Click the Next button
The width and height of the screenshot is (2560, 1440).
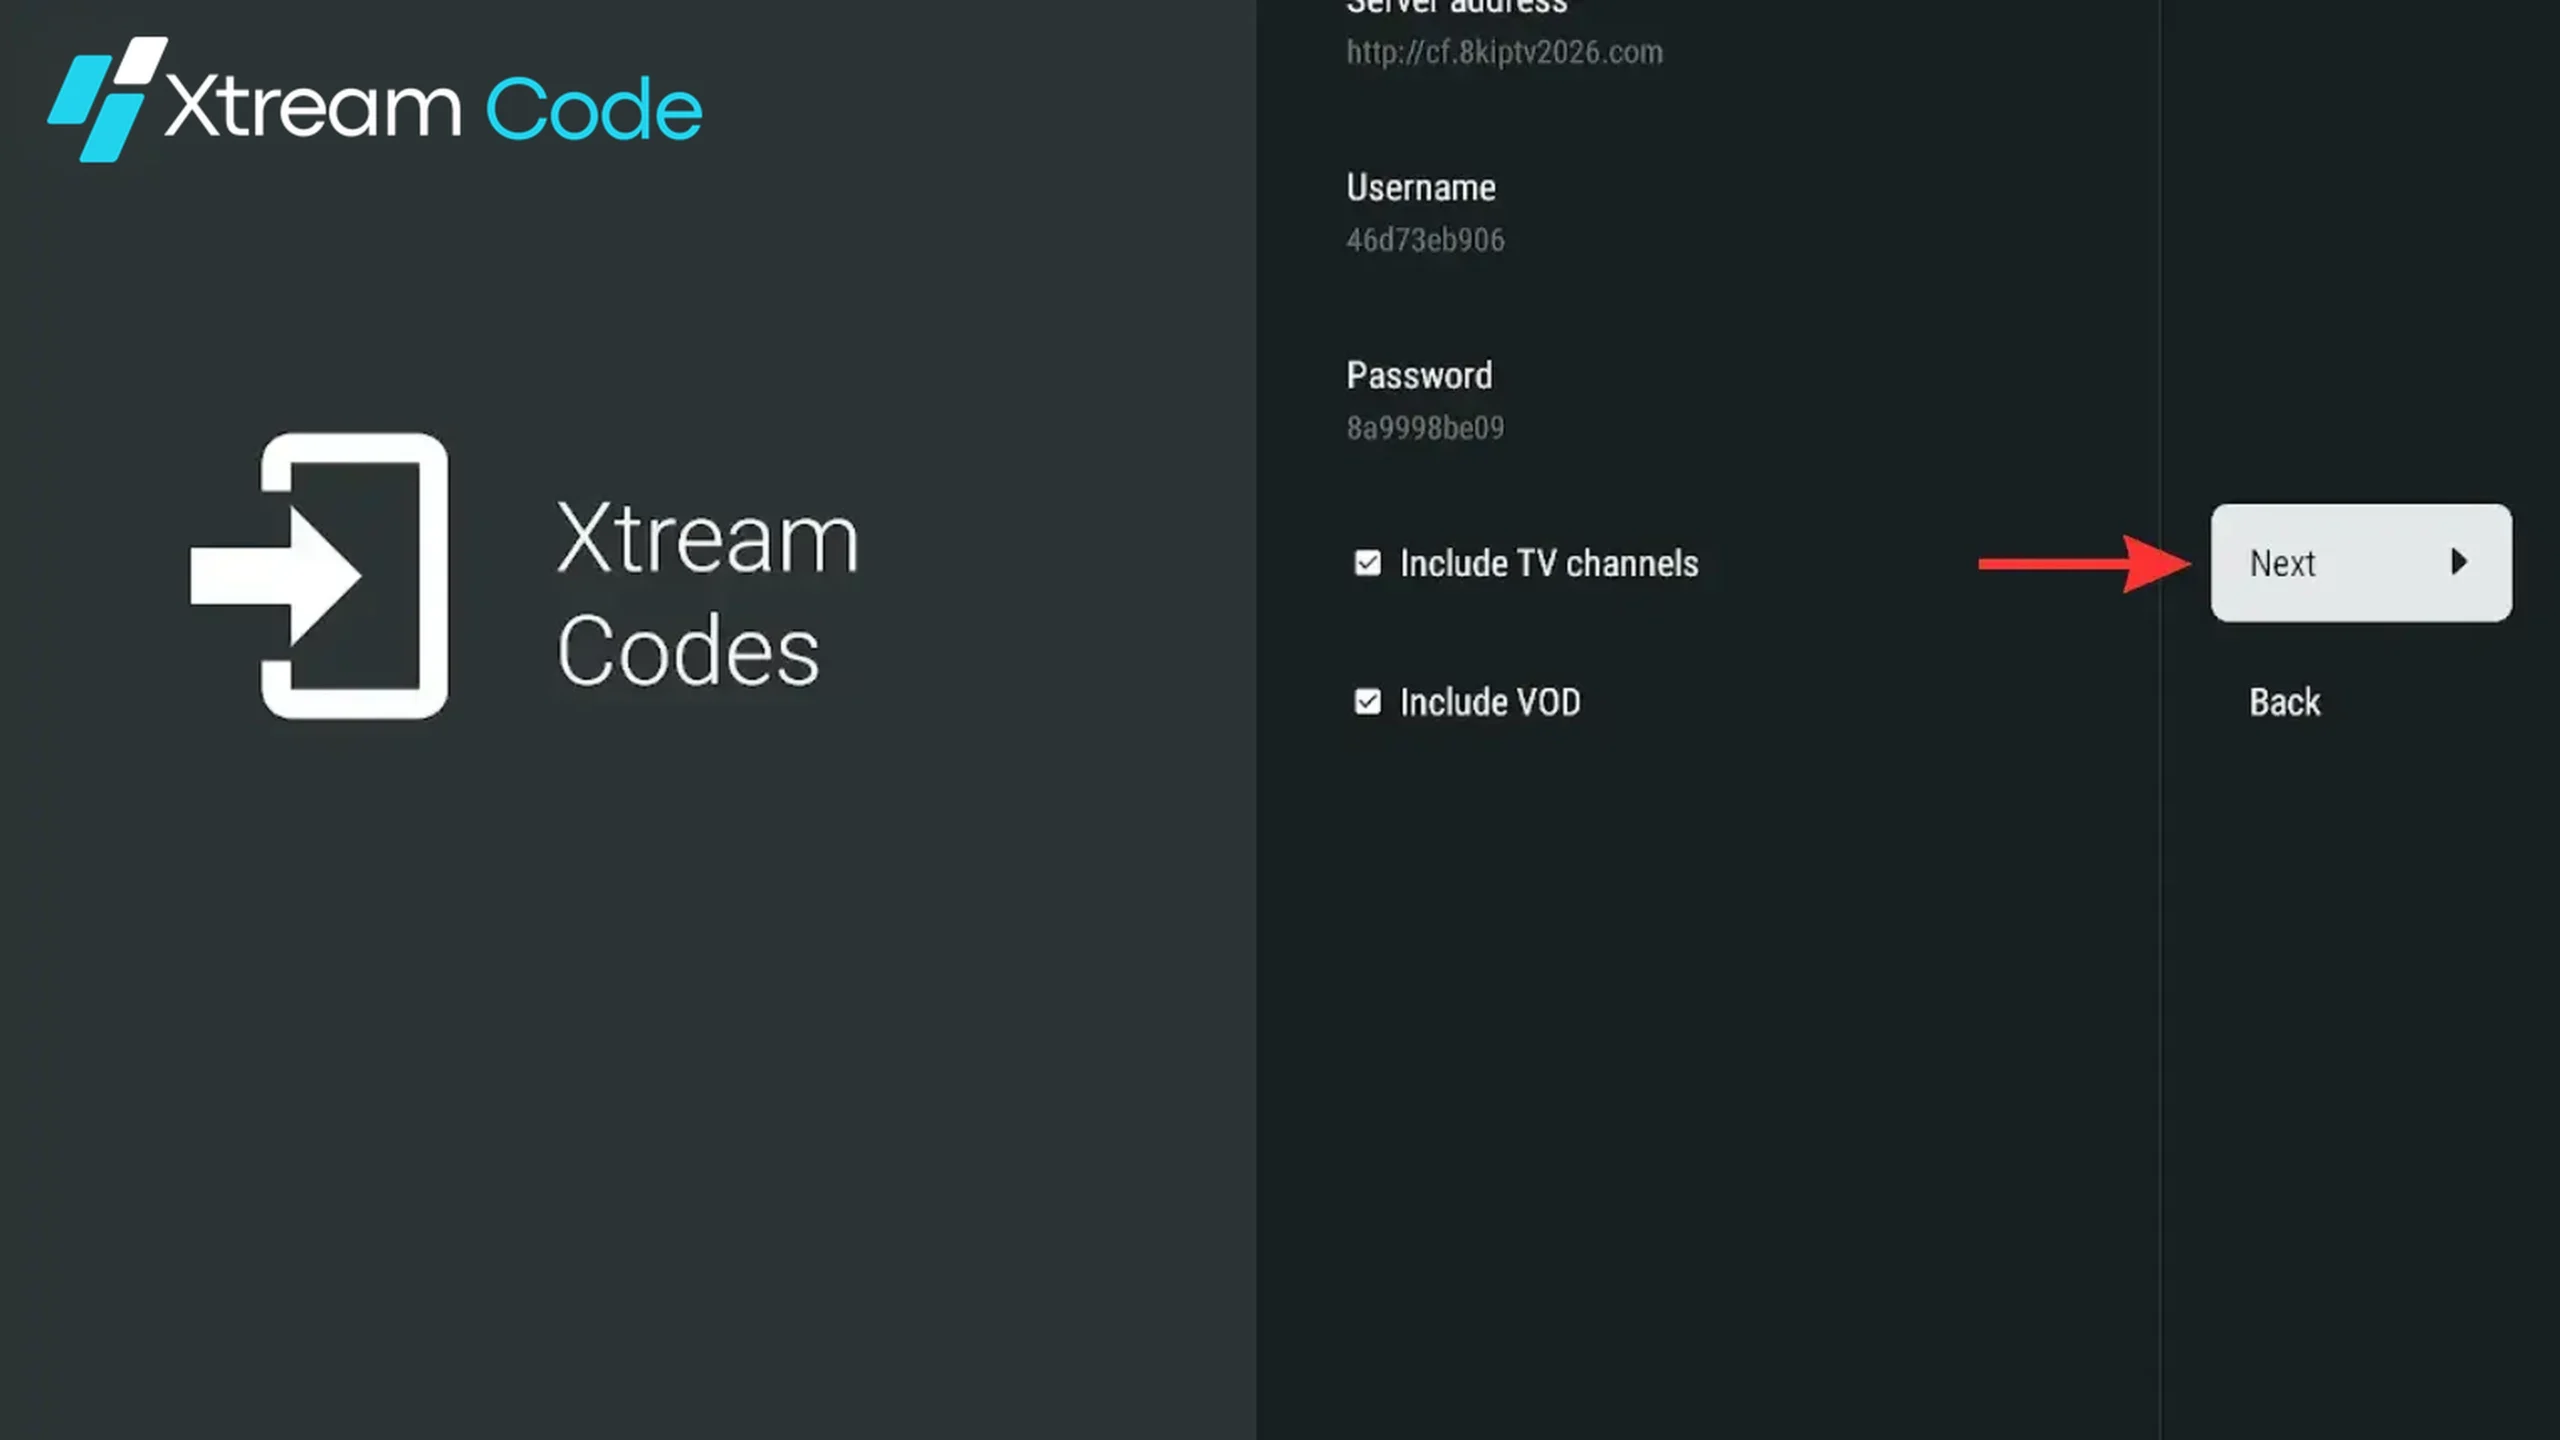[x=2361, y=563]
